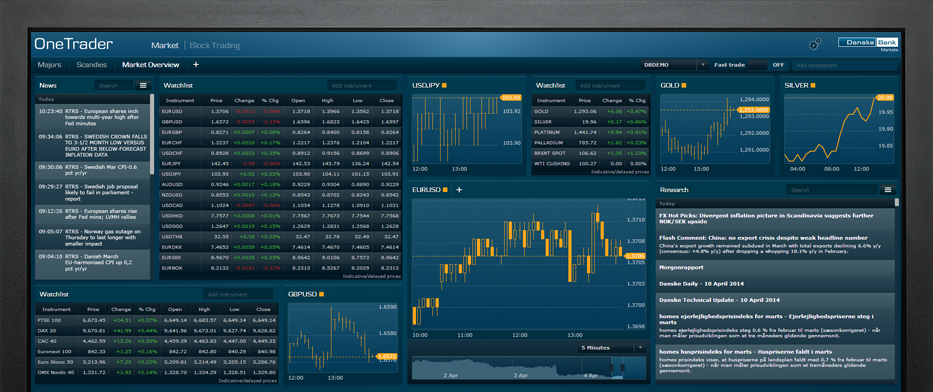The width and height of the screenshot is (933, 392).
Task: Open the DBDEMO account dropdown
Action: (675, 65)
